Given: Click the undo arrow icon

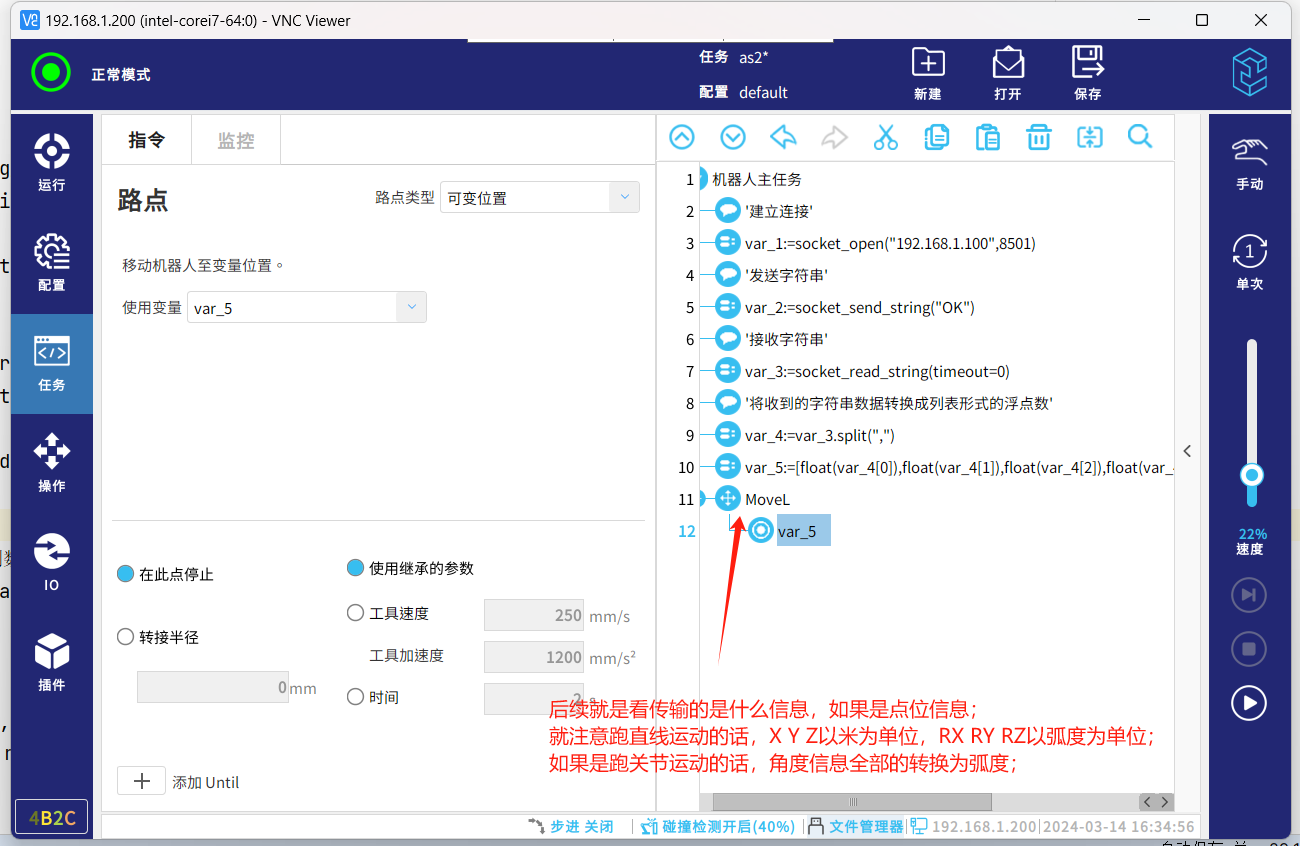Looking at the screenshot, I should click(783, 138).
